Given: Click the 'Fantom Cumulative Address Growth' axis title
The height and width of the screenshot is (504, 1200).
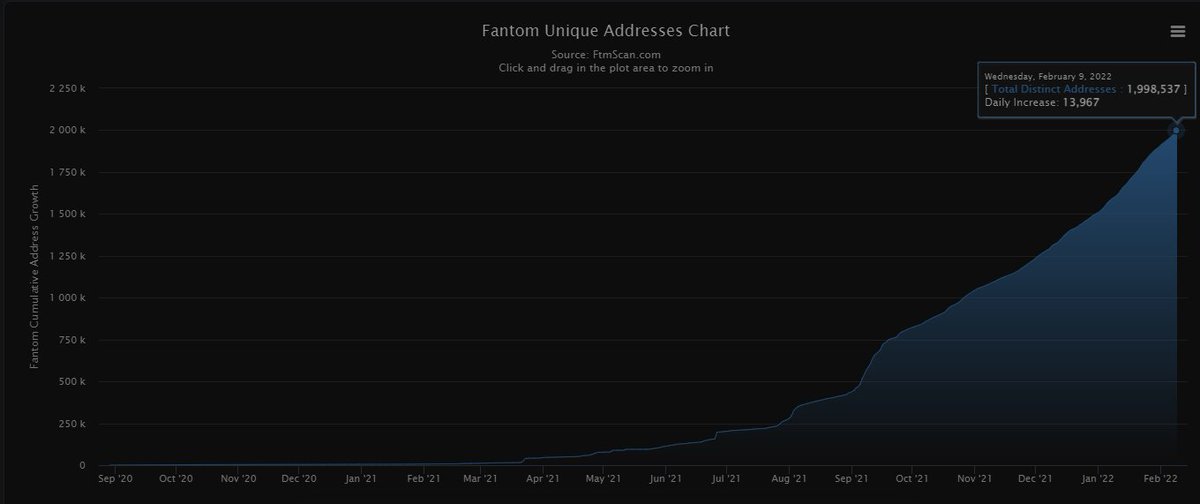Looking at the screenshot, I should pyautogui.click(x=34, y=276).
